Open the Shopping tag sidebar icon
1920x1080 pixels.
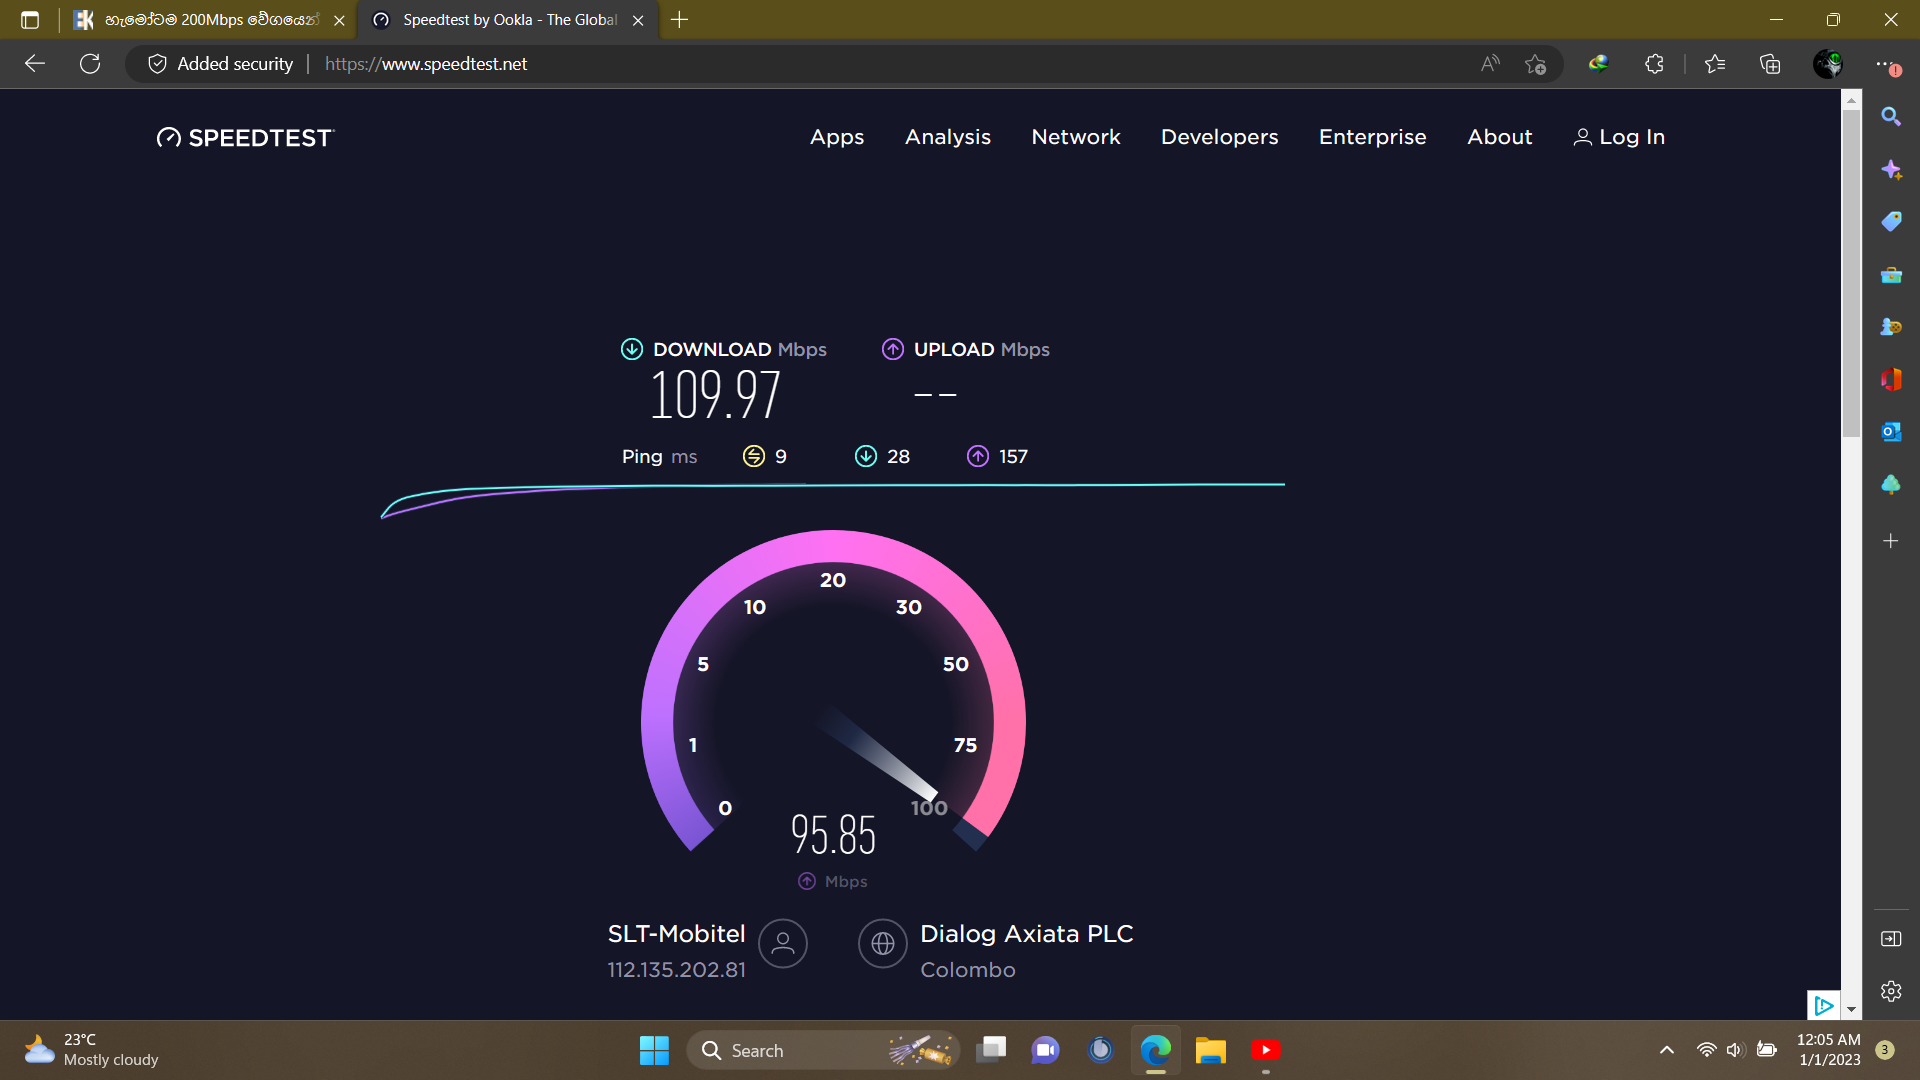(x=1891, y=221)
